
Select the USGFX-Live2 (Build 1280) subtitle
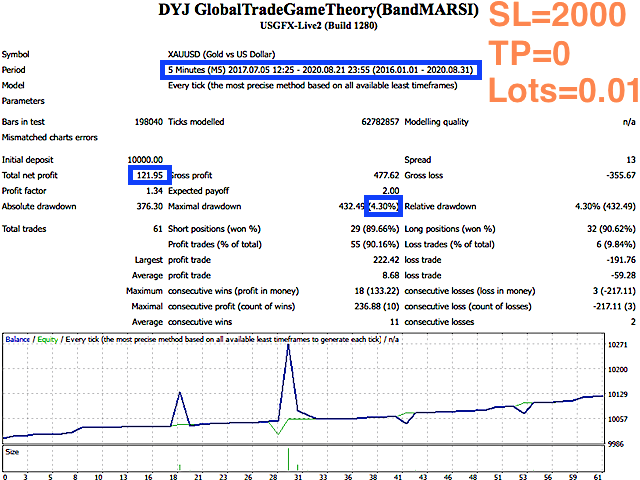click(319, 26)
